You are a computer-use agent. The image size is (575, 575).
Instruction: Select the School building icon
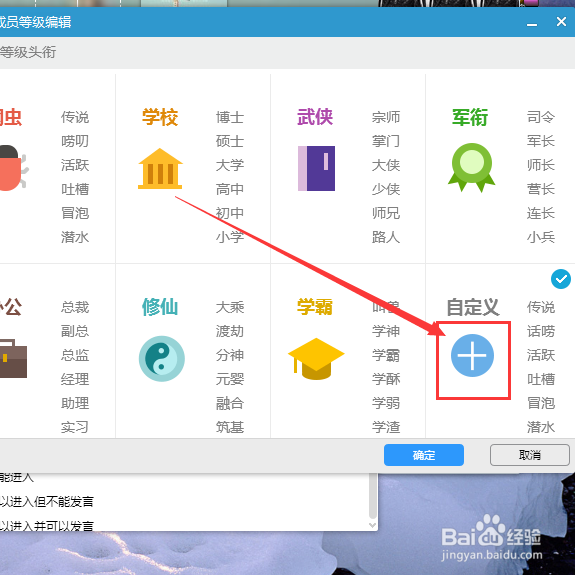[x=160, y=169]
